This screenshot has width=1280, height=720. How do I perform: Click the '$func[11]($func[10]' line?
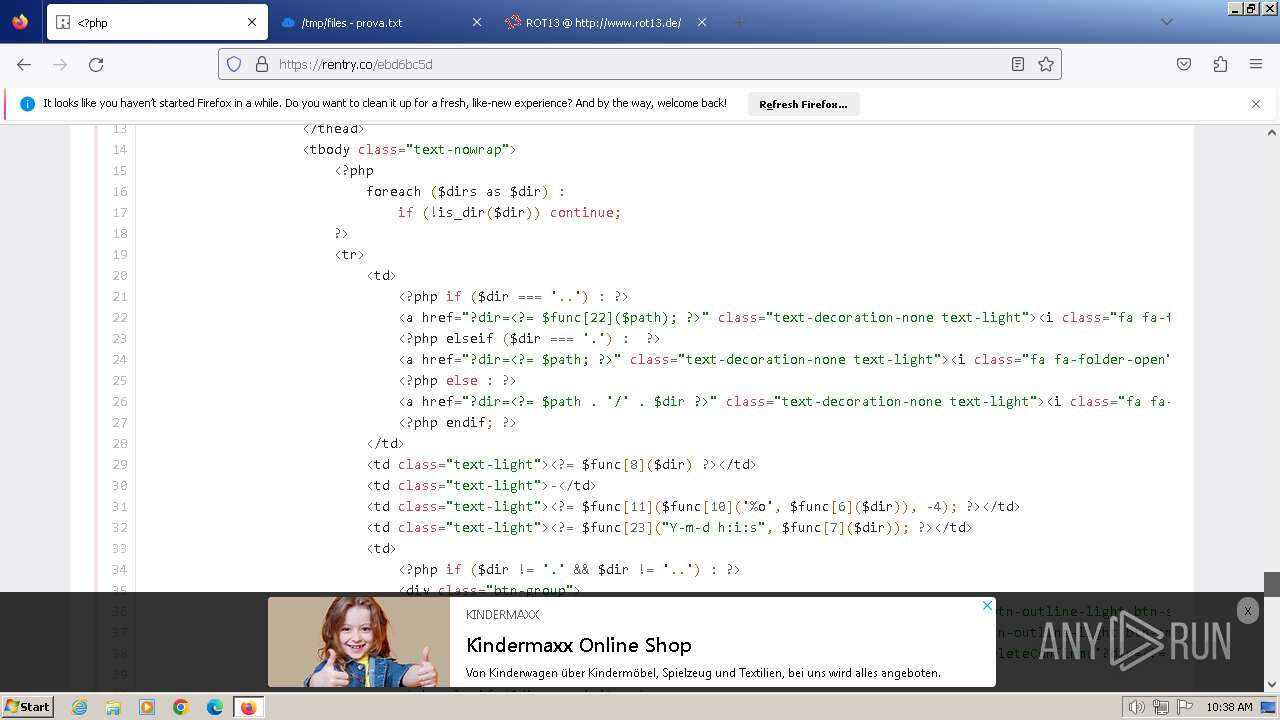click(x=693, y=506)
